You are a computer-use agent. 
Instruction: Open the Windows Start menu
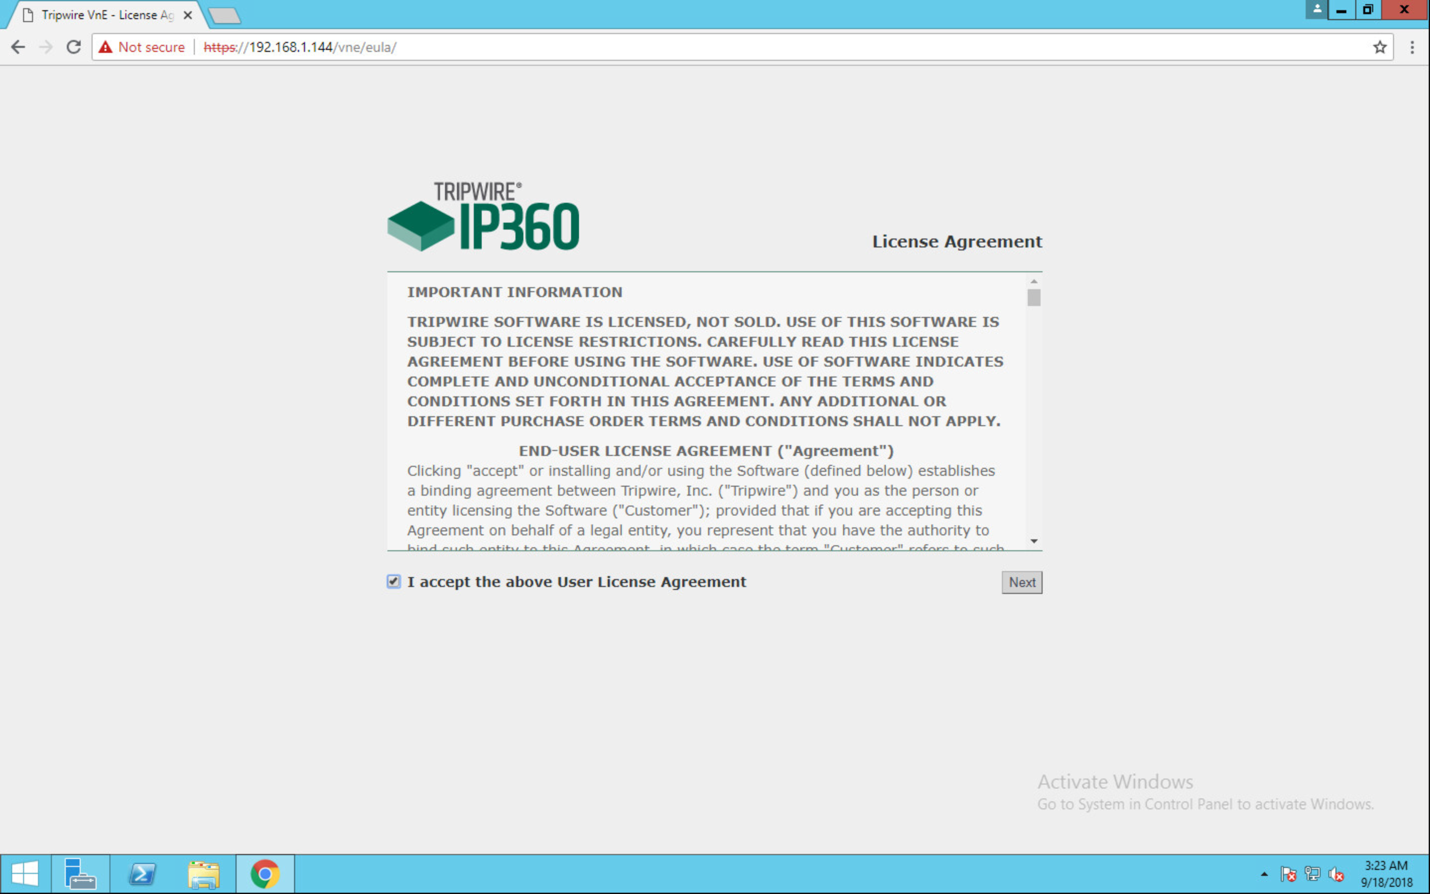click(25, 874)
